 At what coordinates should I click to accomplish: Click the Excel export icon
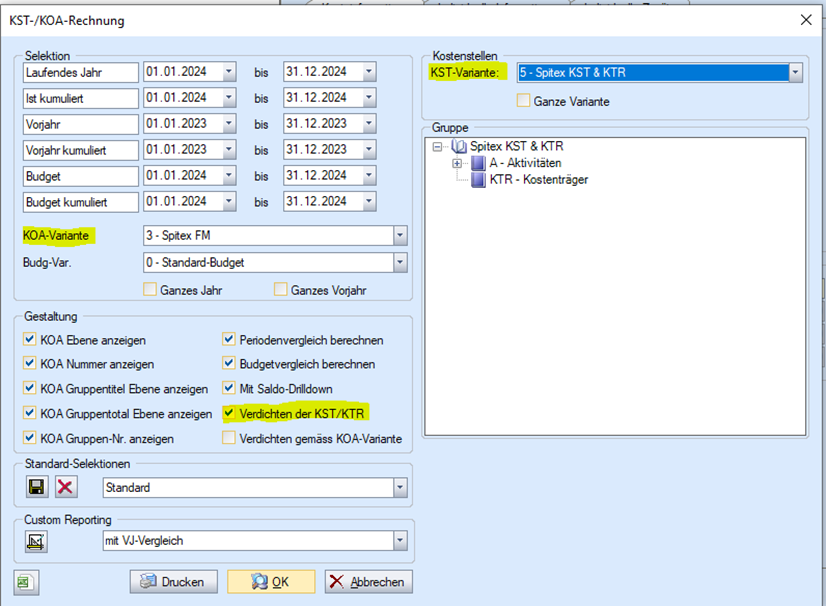coord(24,581)
